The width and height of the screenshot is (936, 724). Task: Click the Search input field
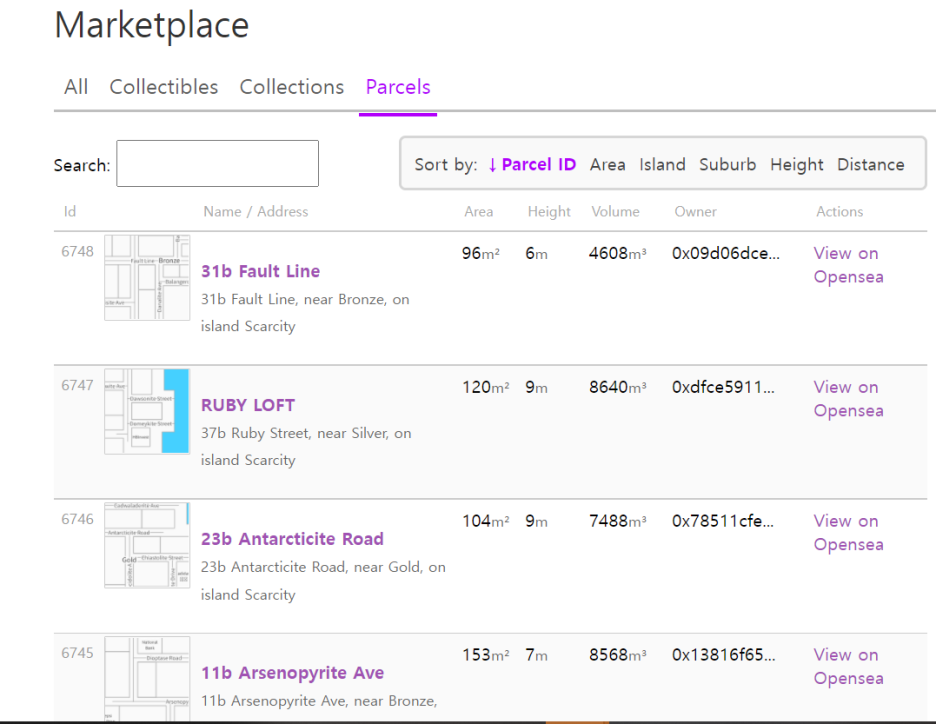point(217,164)
